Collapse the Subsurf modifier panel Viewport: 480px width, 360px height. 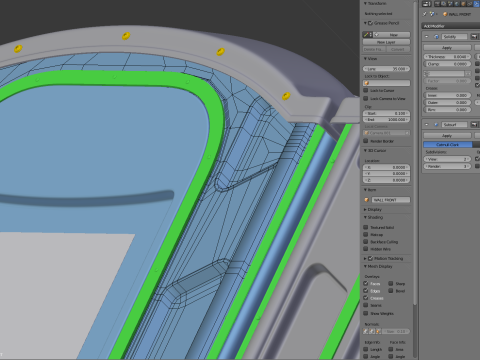click(427, 125)
